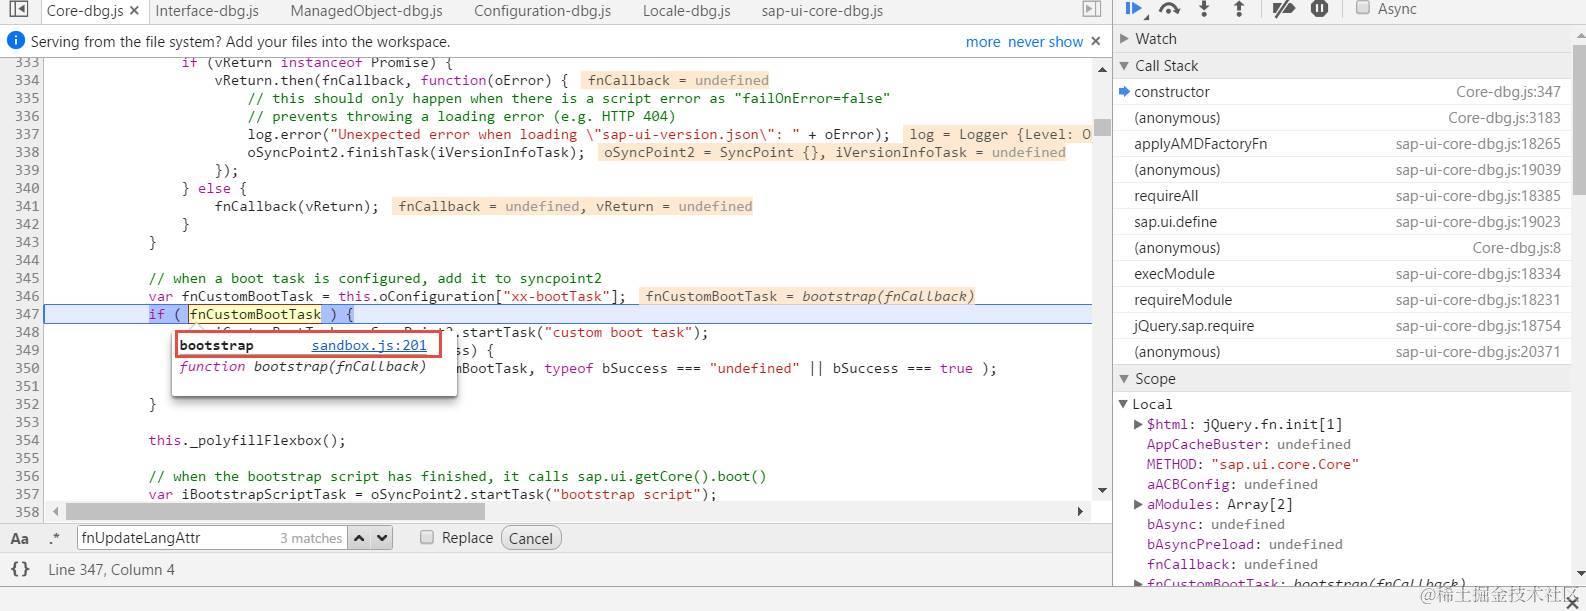1586x611 pixels.
Task: Click line number 347 in gutter
Action: point(27,314)
